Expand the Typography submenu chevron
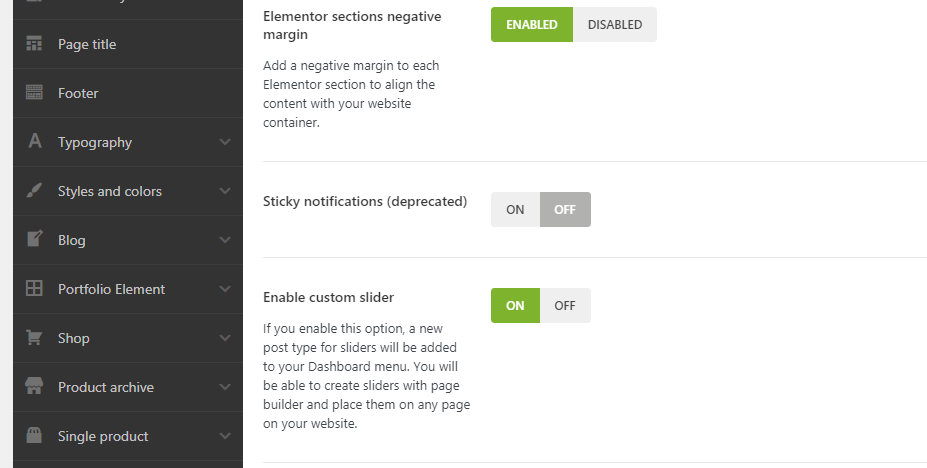Screen dimensions: 927x468 (225, 142)
